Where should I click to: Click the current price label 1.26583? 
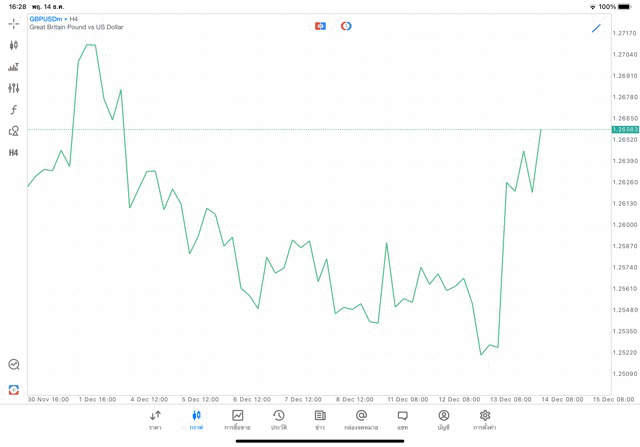click(x=625, y=130)
